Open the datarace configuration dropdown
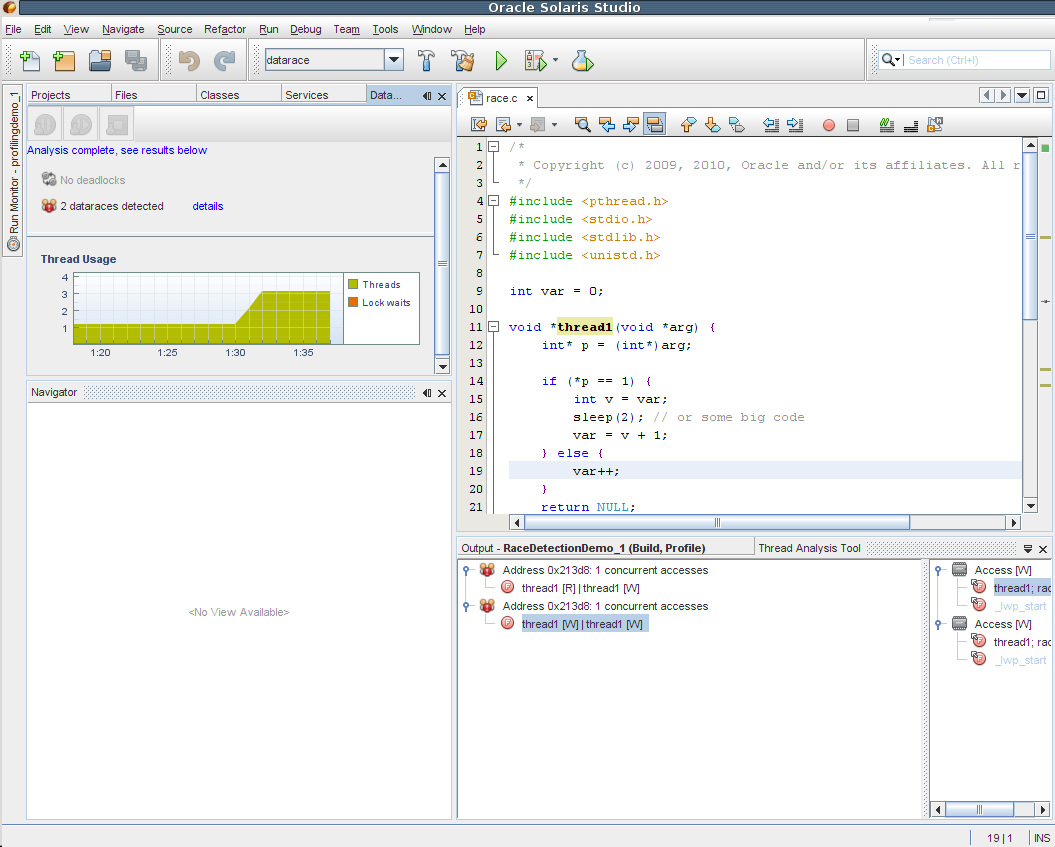 click(394, 60)
